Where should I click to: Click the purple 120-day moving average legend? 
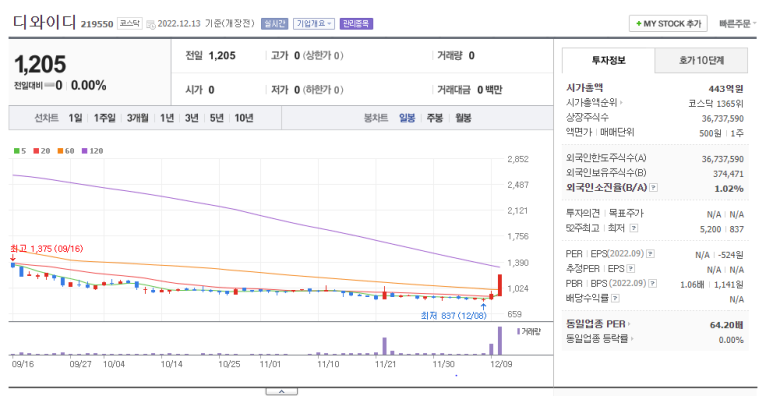(92, 151)
